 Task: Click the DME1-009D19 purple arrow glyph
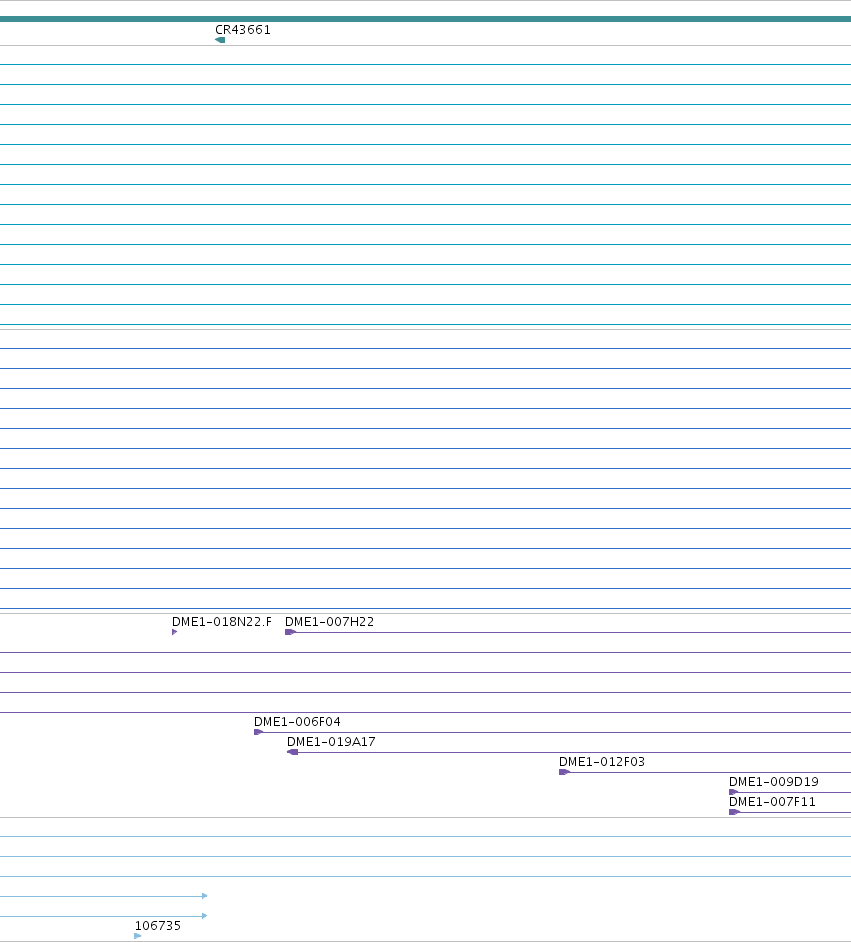734,792
